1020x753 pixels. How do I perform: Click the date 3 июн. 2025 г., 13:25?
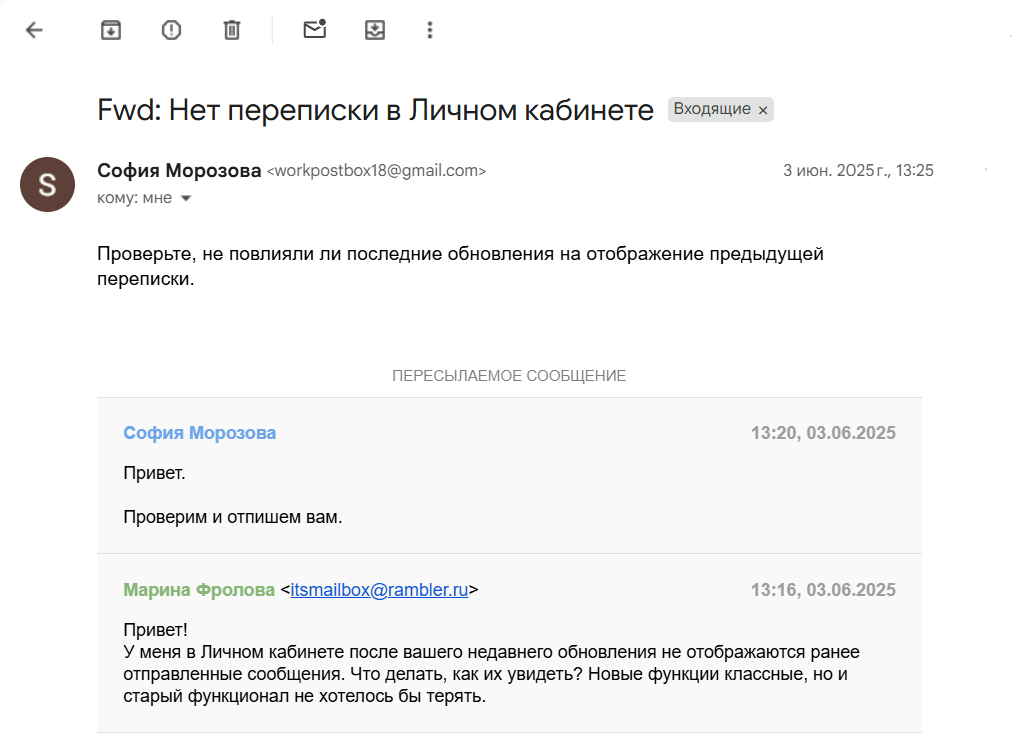click(857, 170)
